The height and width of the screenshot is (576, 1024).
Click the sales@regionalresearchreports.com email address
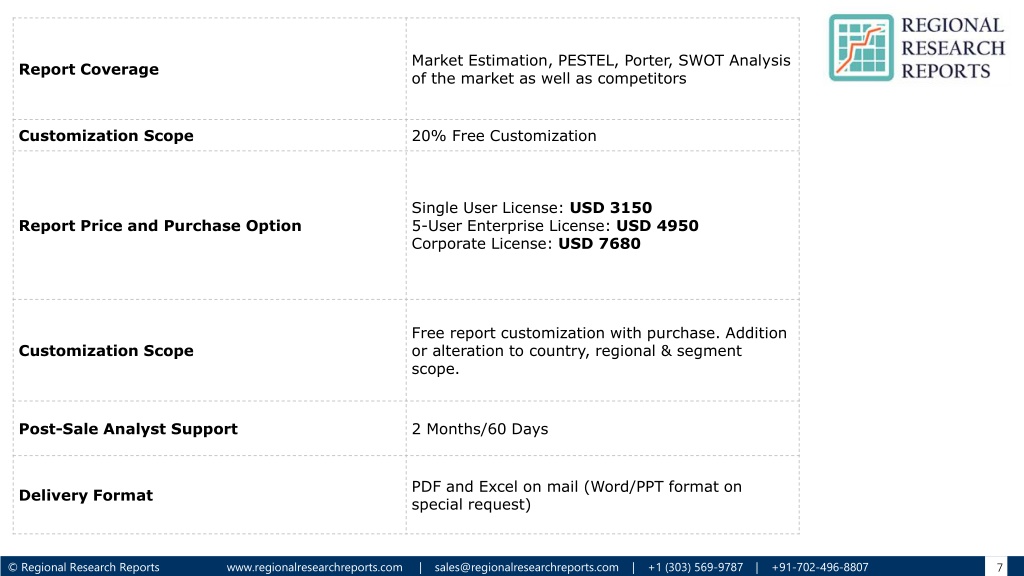click(x=526, y=568)
